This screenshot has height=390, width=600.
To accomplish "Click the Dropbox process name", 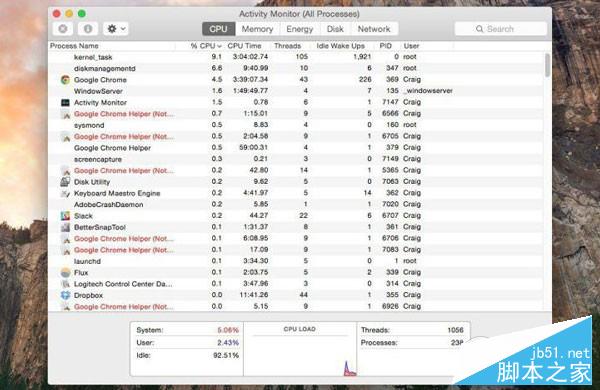I will pos(88,295).
